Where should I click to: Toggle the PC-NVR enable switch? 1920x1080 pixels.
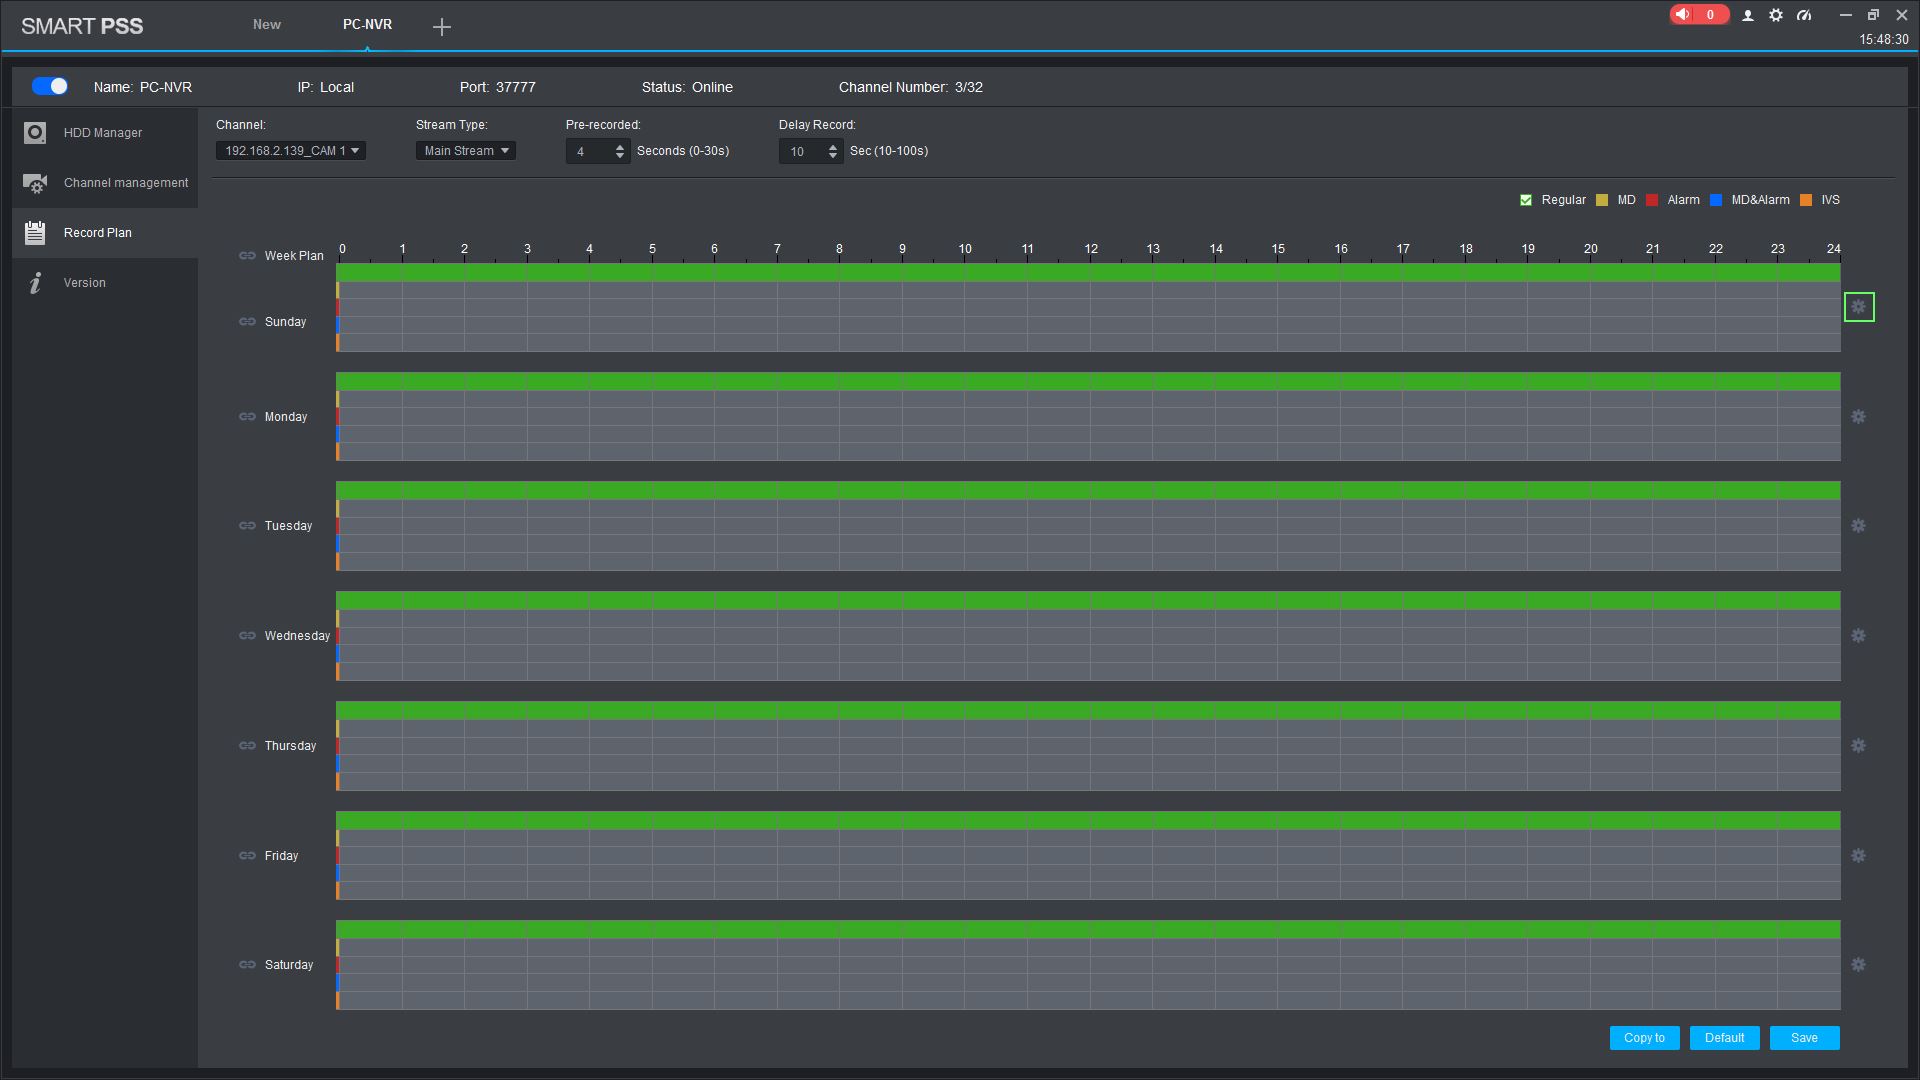[x=50, y=87]
